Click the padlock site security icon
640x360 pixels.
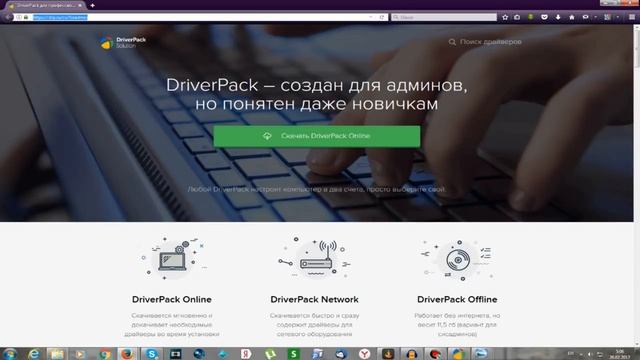pyautogui.click(x=26, y=17)
